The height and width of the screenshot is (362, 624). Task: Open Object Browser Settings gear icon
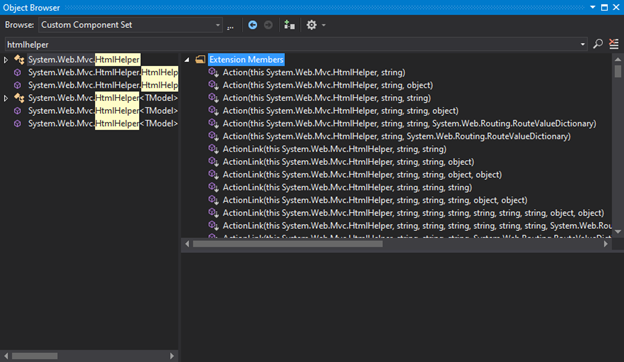click(312, 25)
